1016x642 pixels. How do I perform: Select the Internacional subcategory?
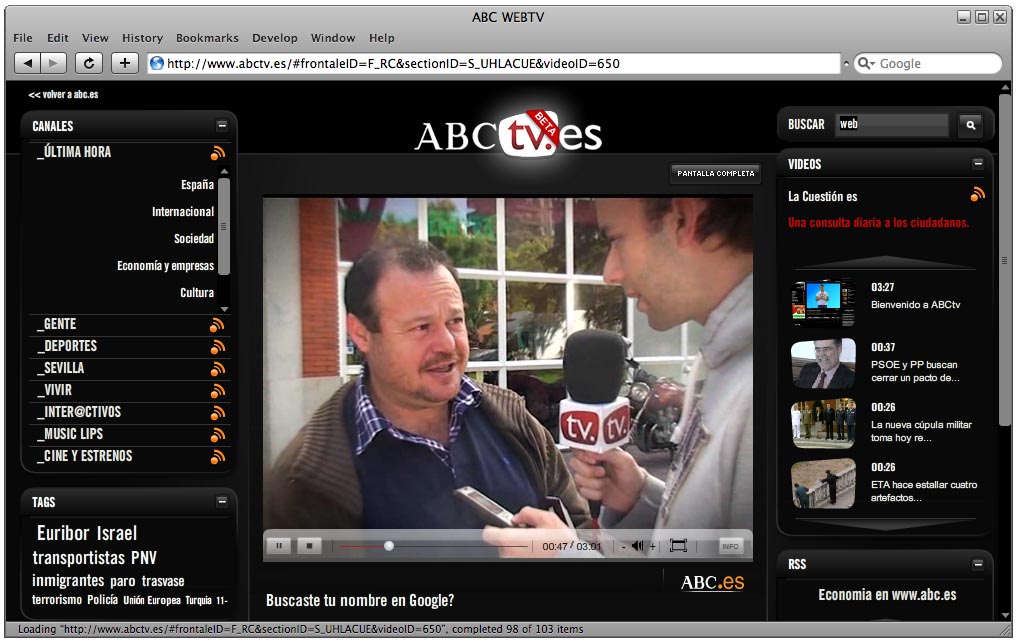(x=183, y=212)
